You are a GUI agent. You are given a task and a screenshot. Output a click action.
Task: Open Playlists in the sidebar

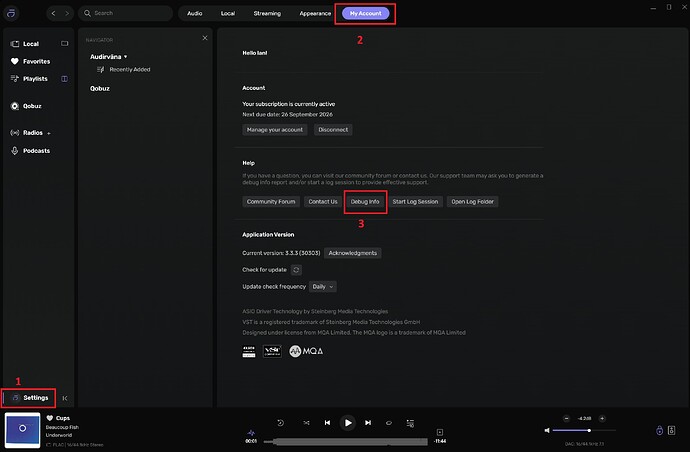pos(30,78)
